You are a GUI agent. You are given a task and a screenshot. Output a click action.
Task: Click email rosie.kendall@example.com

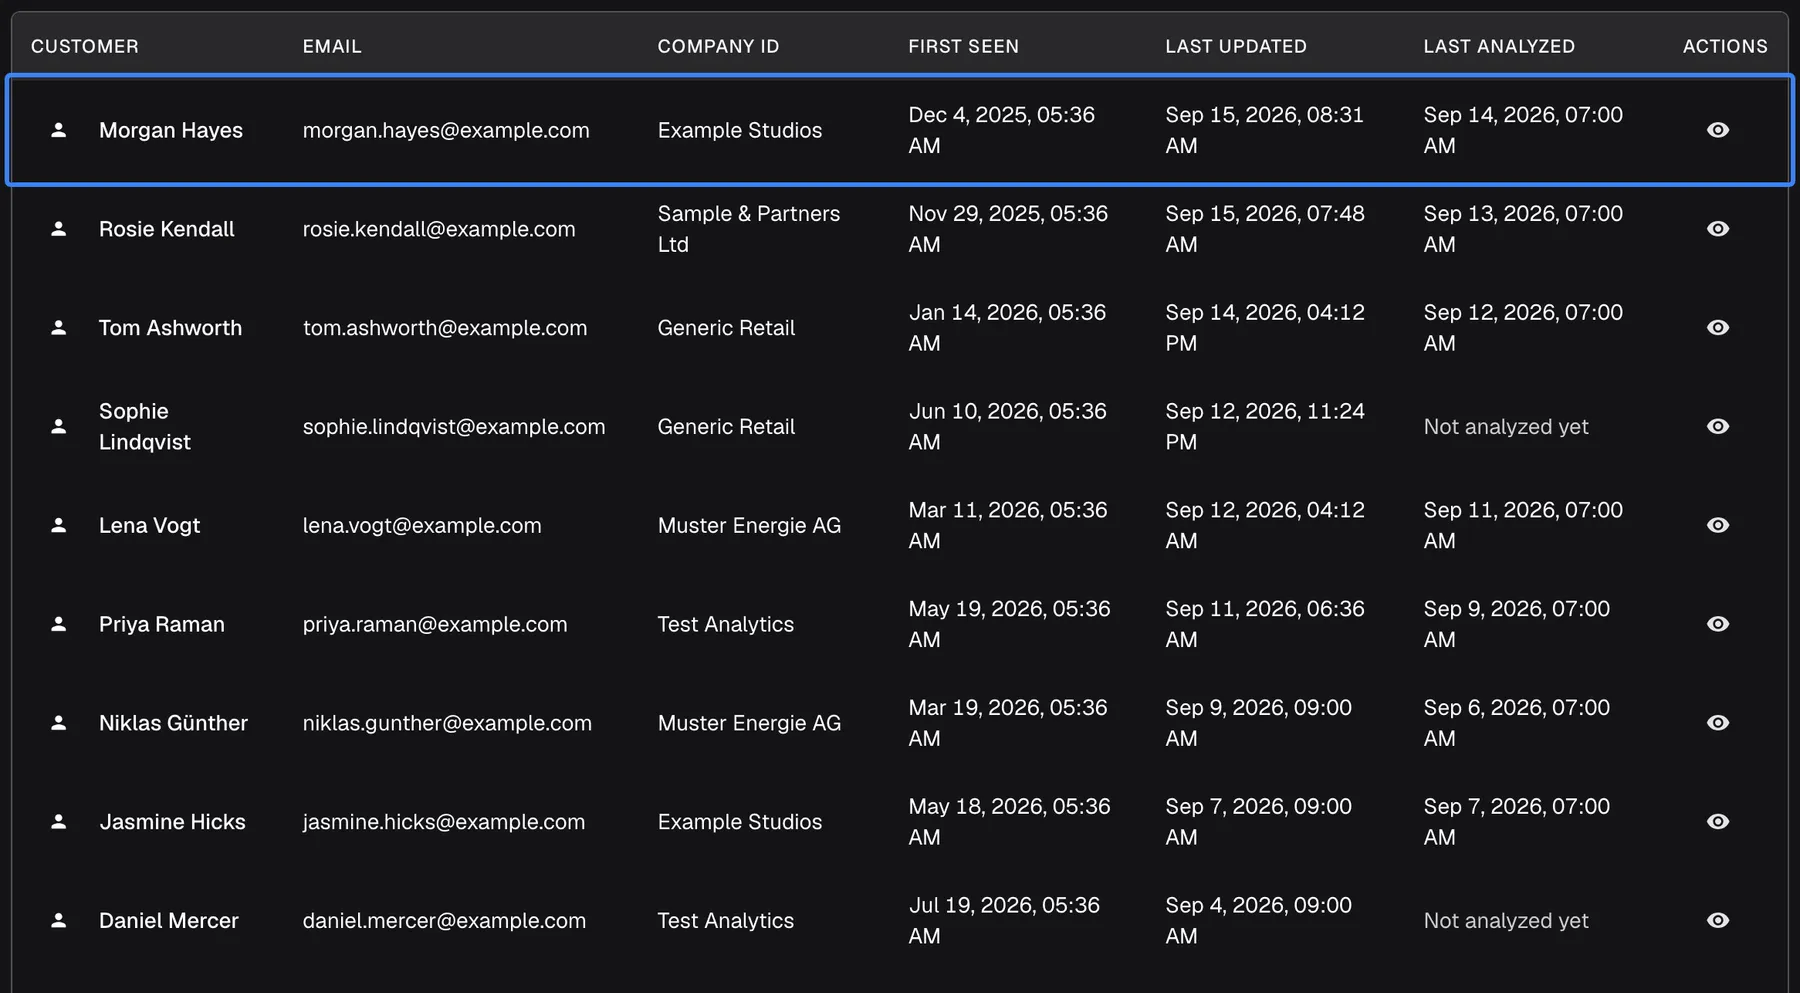[x=439, y=229]
